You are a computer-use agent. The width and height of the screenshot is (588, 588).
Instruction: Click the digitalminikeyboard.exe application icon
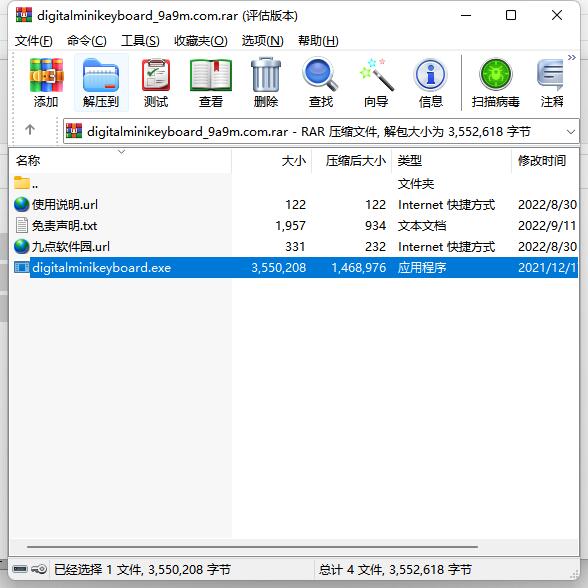[x=21, y=267]
